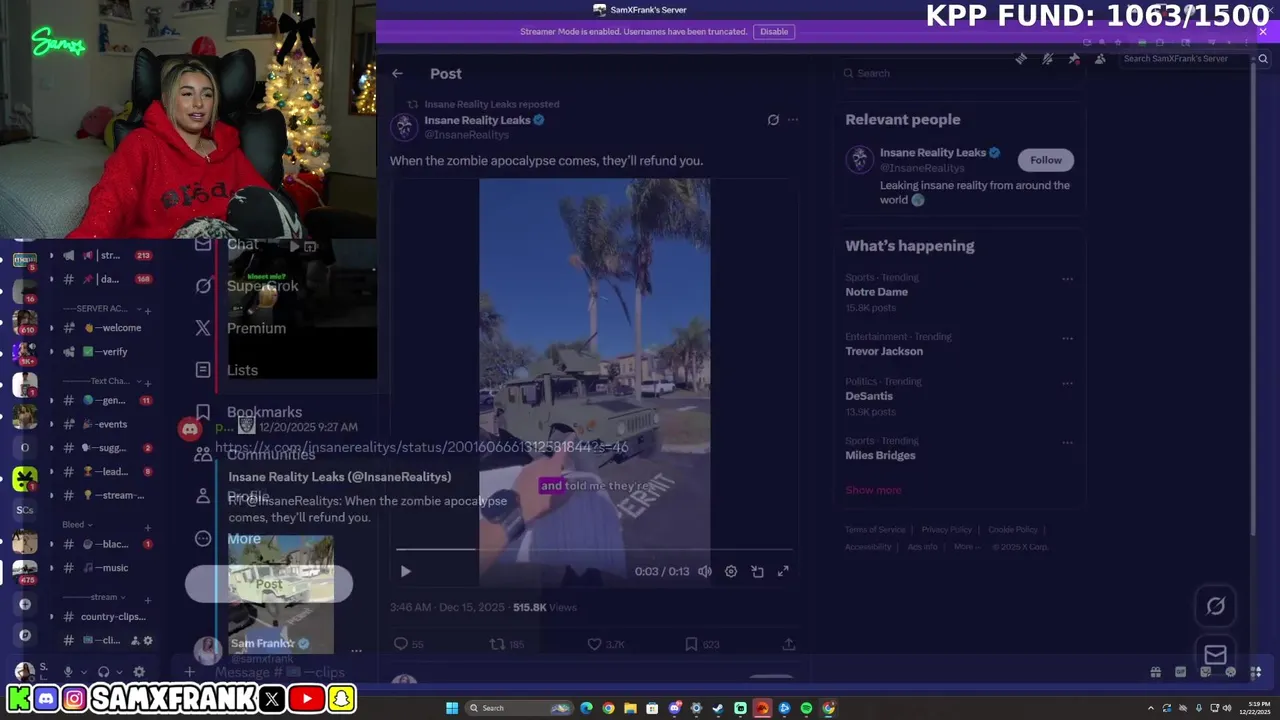Share the post via upload icon

coord(788,644)
